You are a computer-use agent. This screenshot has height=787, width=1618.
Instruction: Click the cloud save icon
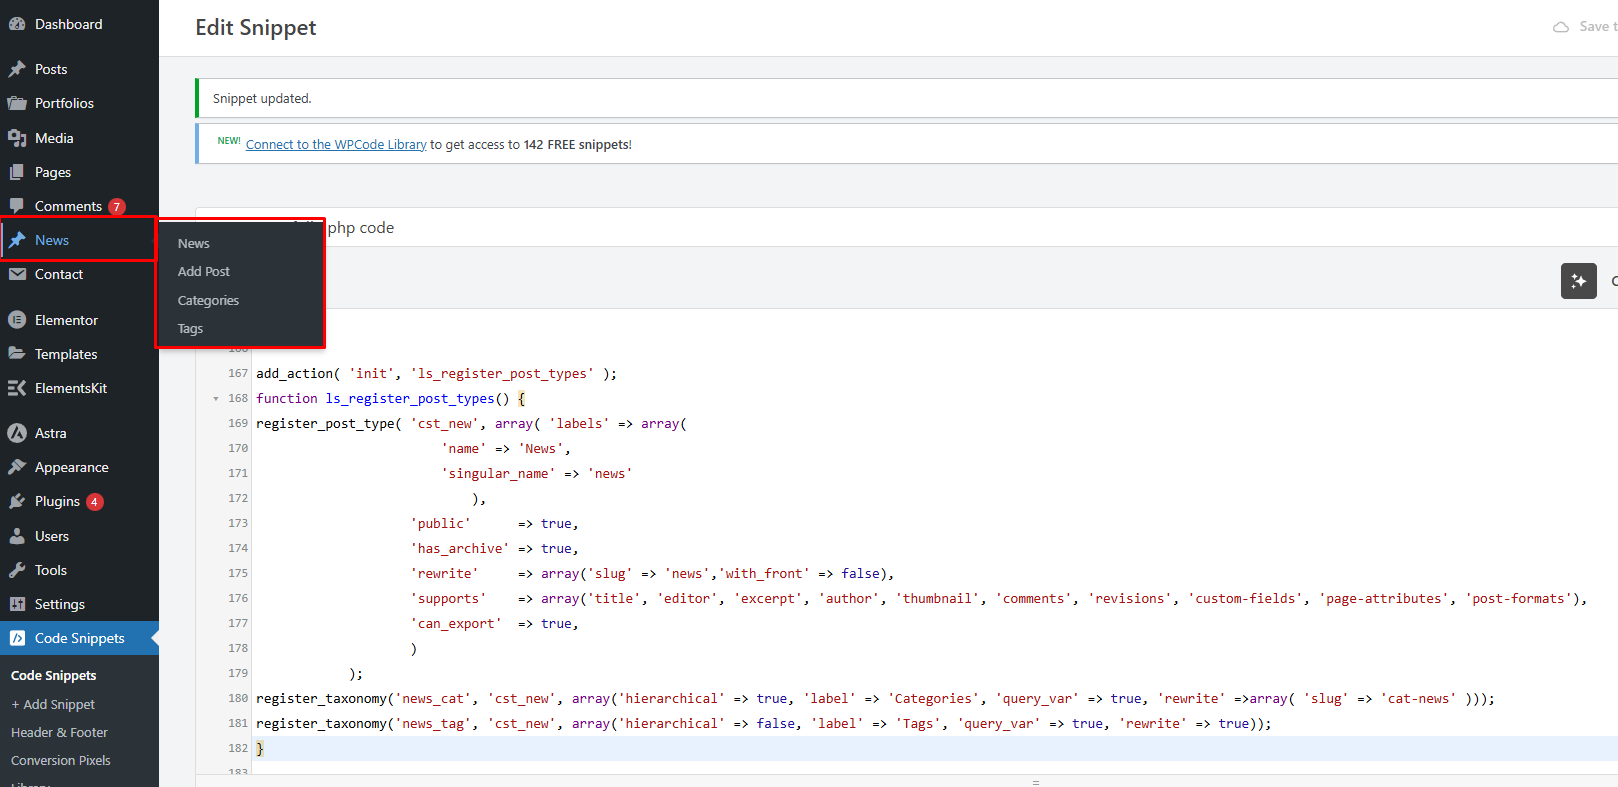[1560, 27]
